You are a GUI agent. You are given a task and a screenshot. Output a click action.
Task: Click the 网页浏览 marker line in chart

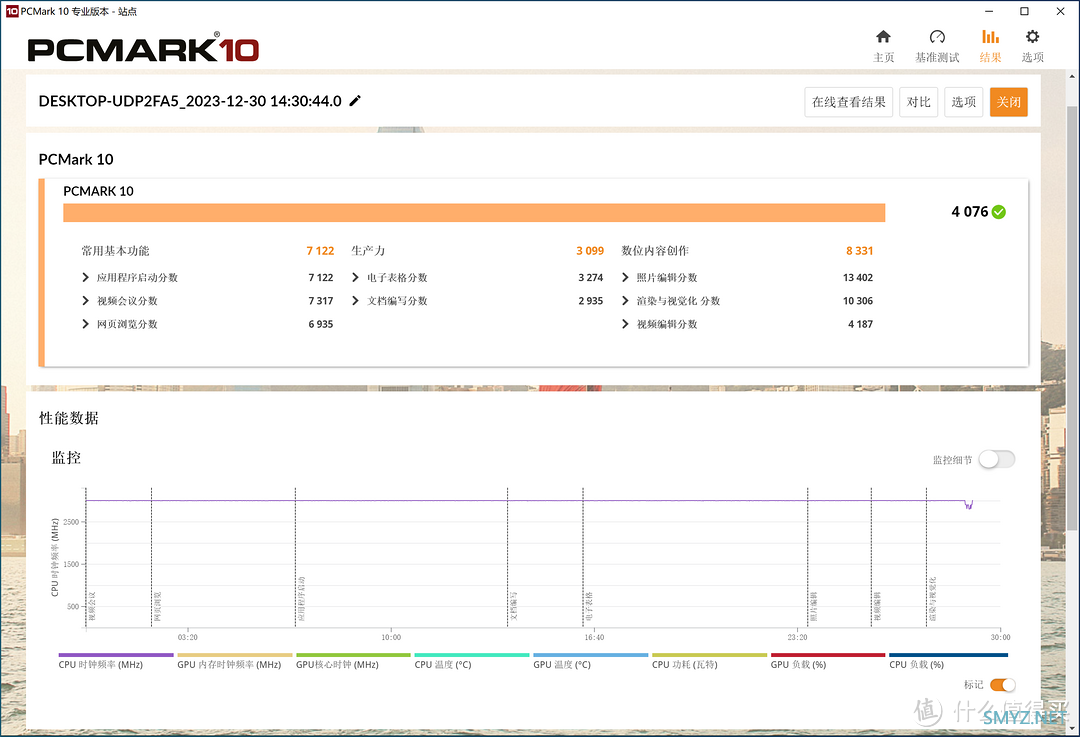point(152,557)
